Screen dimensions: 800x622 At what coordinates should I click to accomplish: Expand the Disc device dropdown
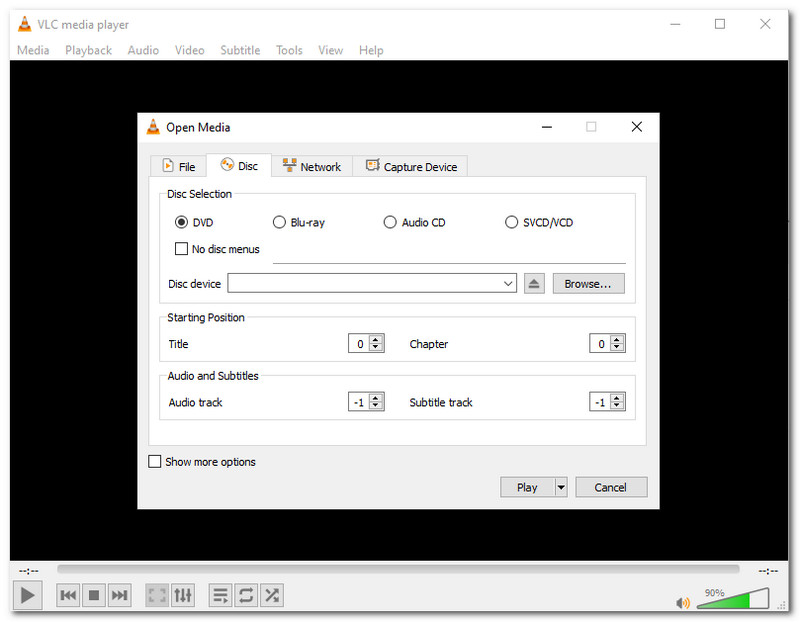(x=509, y=284)
